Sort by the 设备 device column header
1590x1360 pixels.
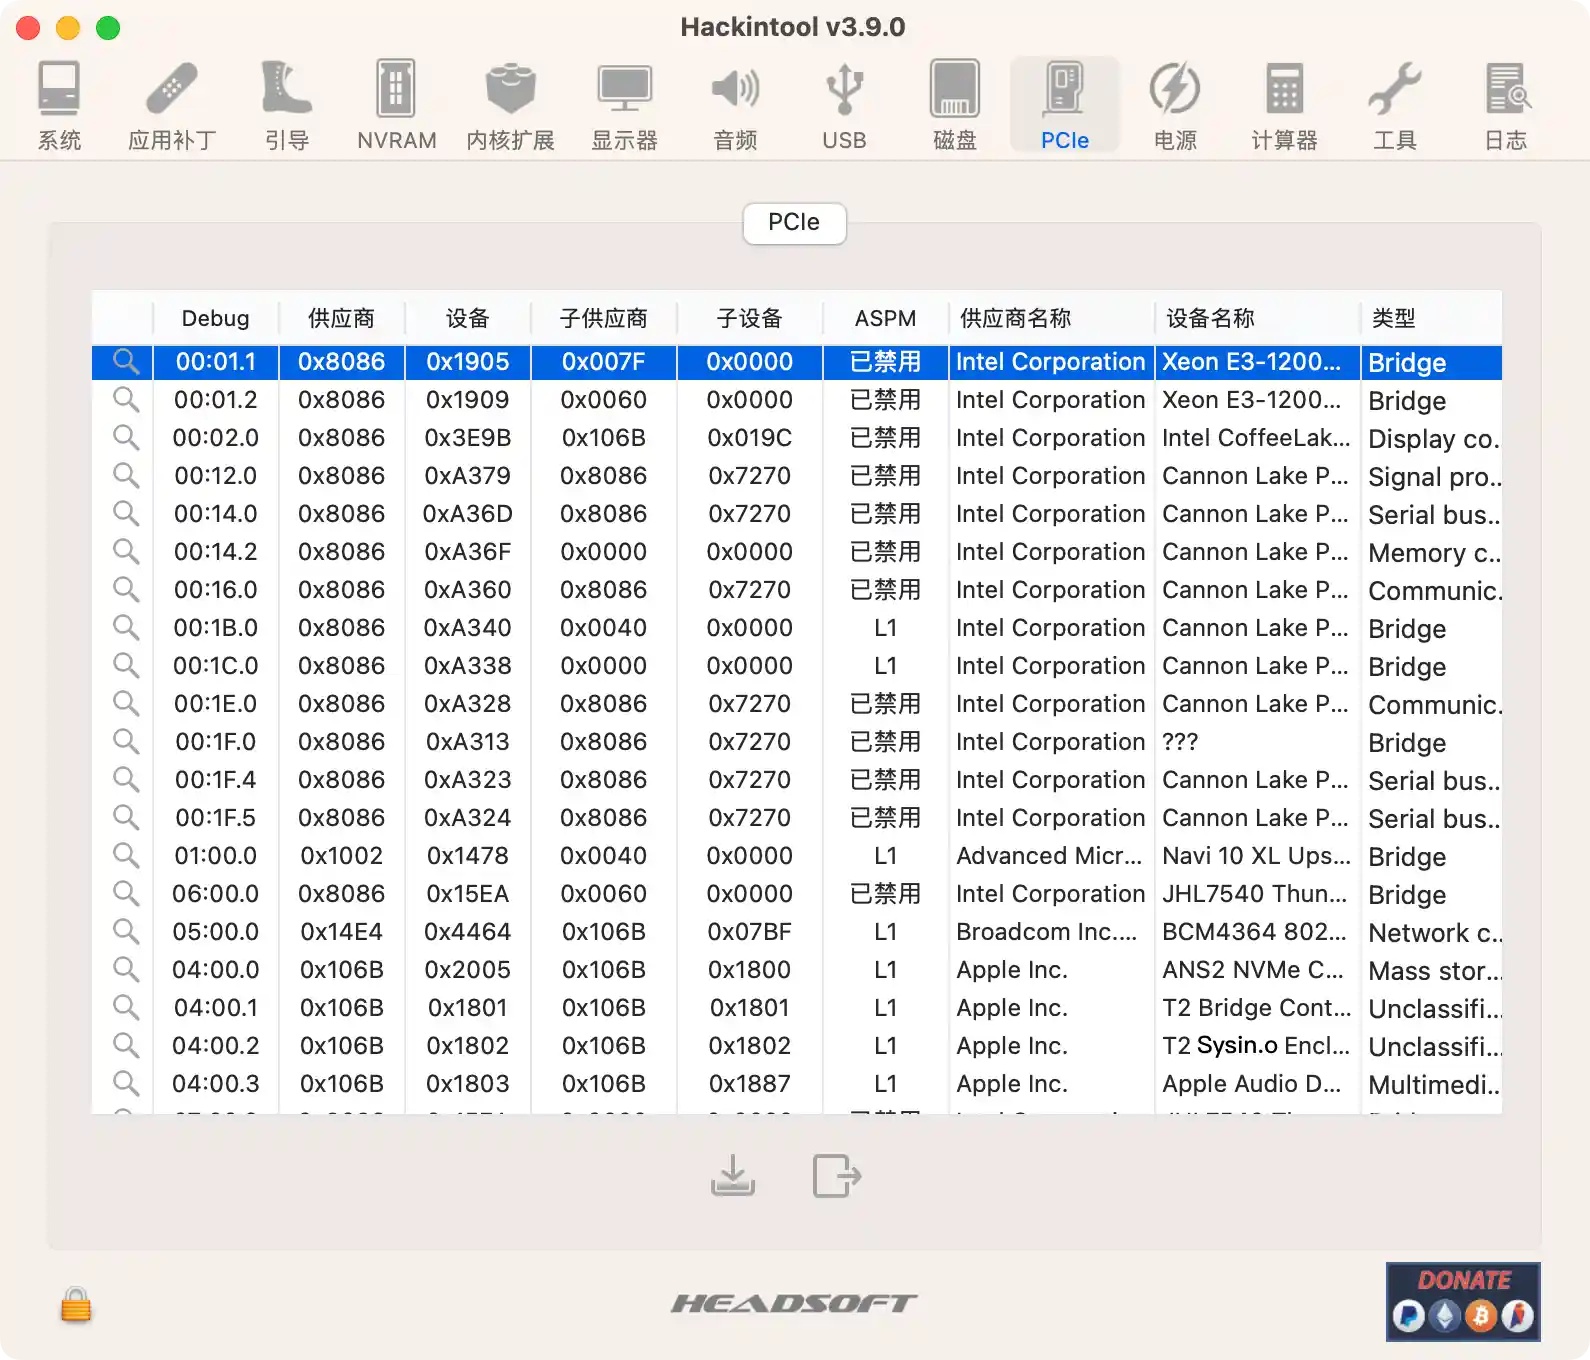tap(467, 318)
